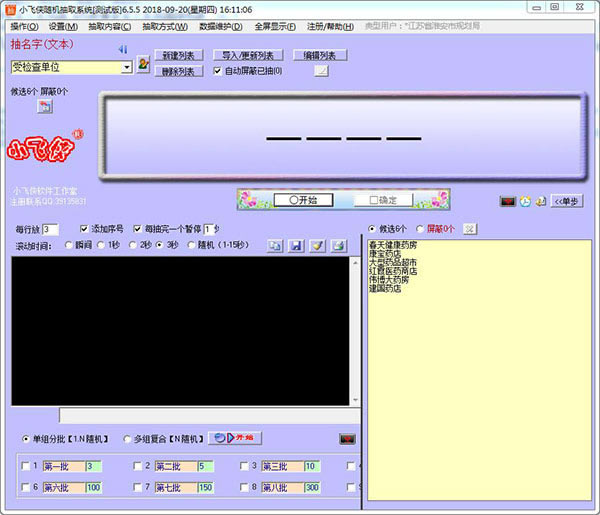Image resolution: width=600 pixels, height=515 pixels.
Task: Select 康宝药店 in the candidate list
Action: click(385, 254)
